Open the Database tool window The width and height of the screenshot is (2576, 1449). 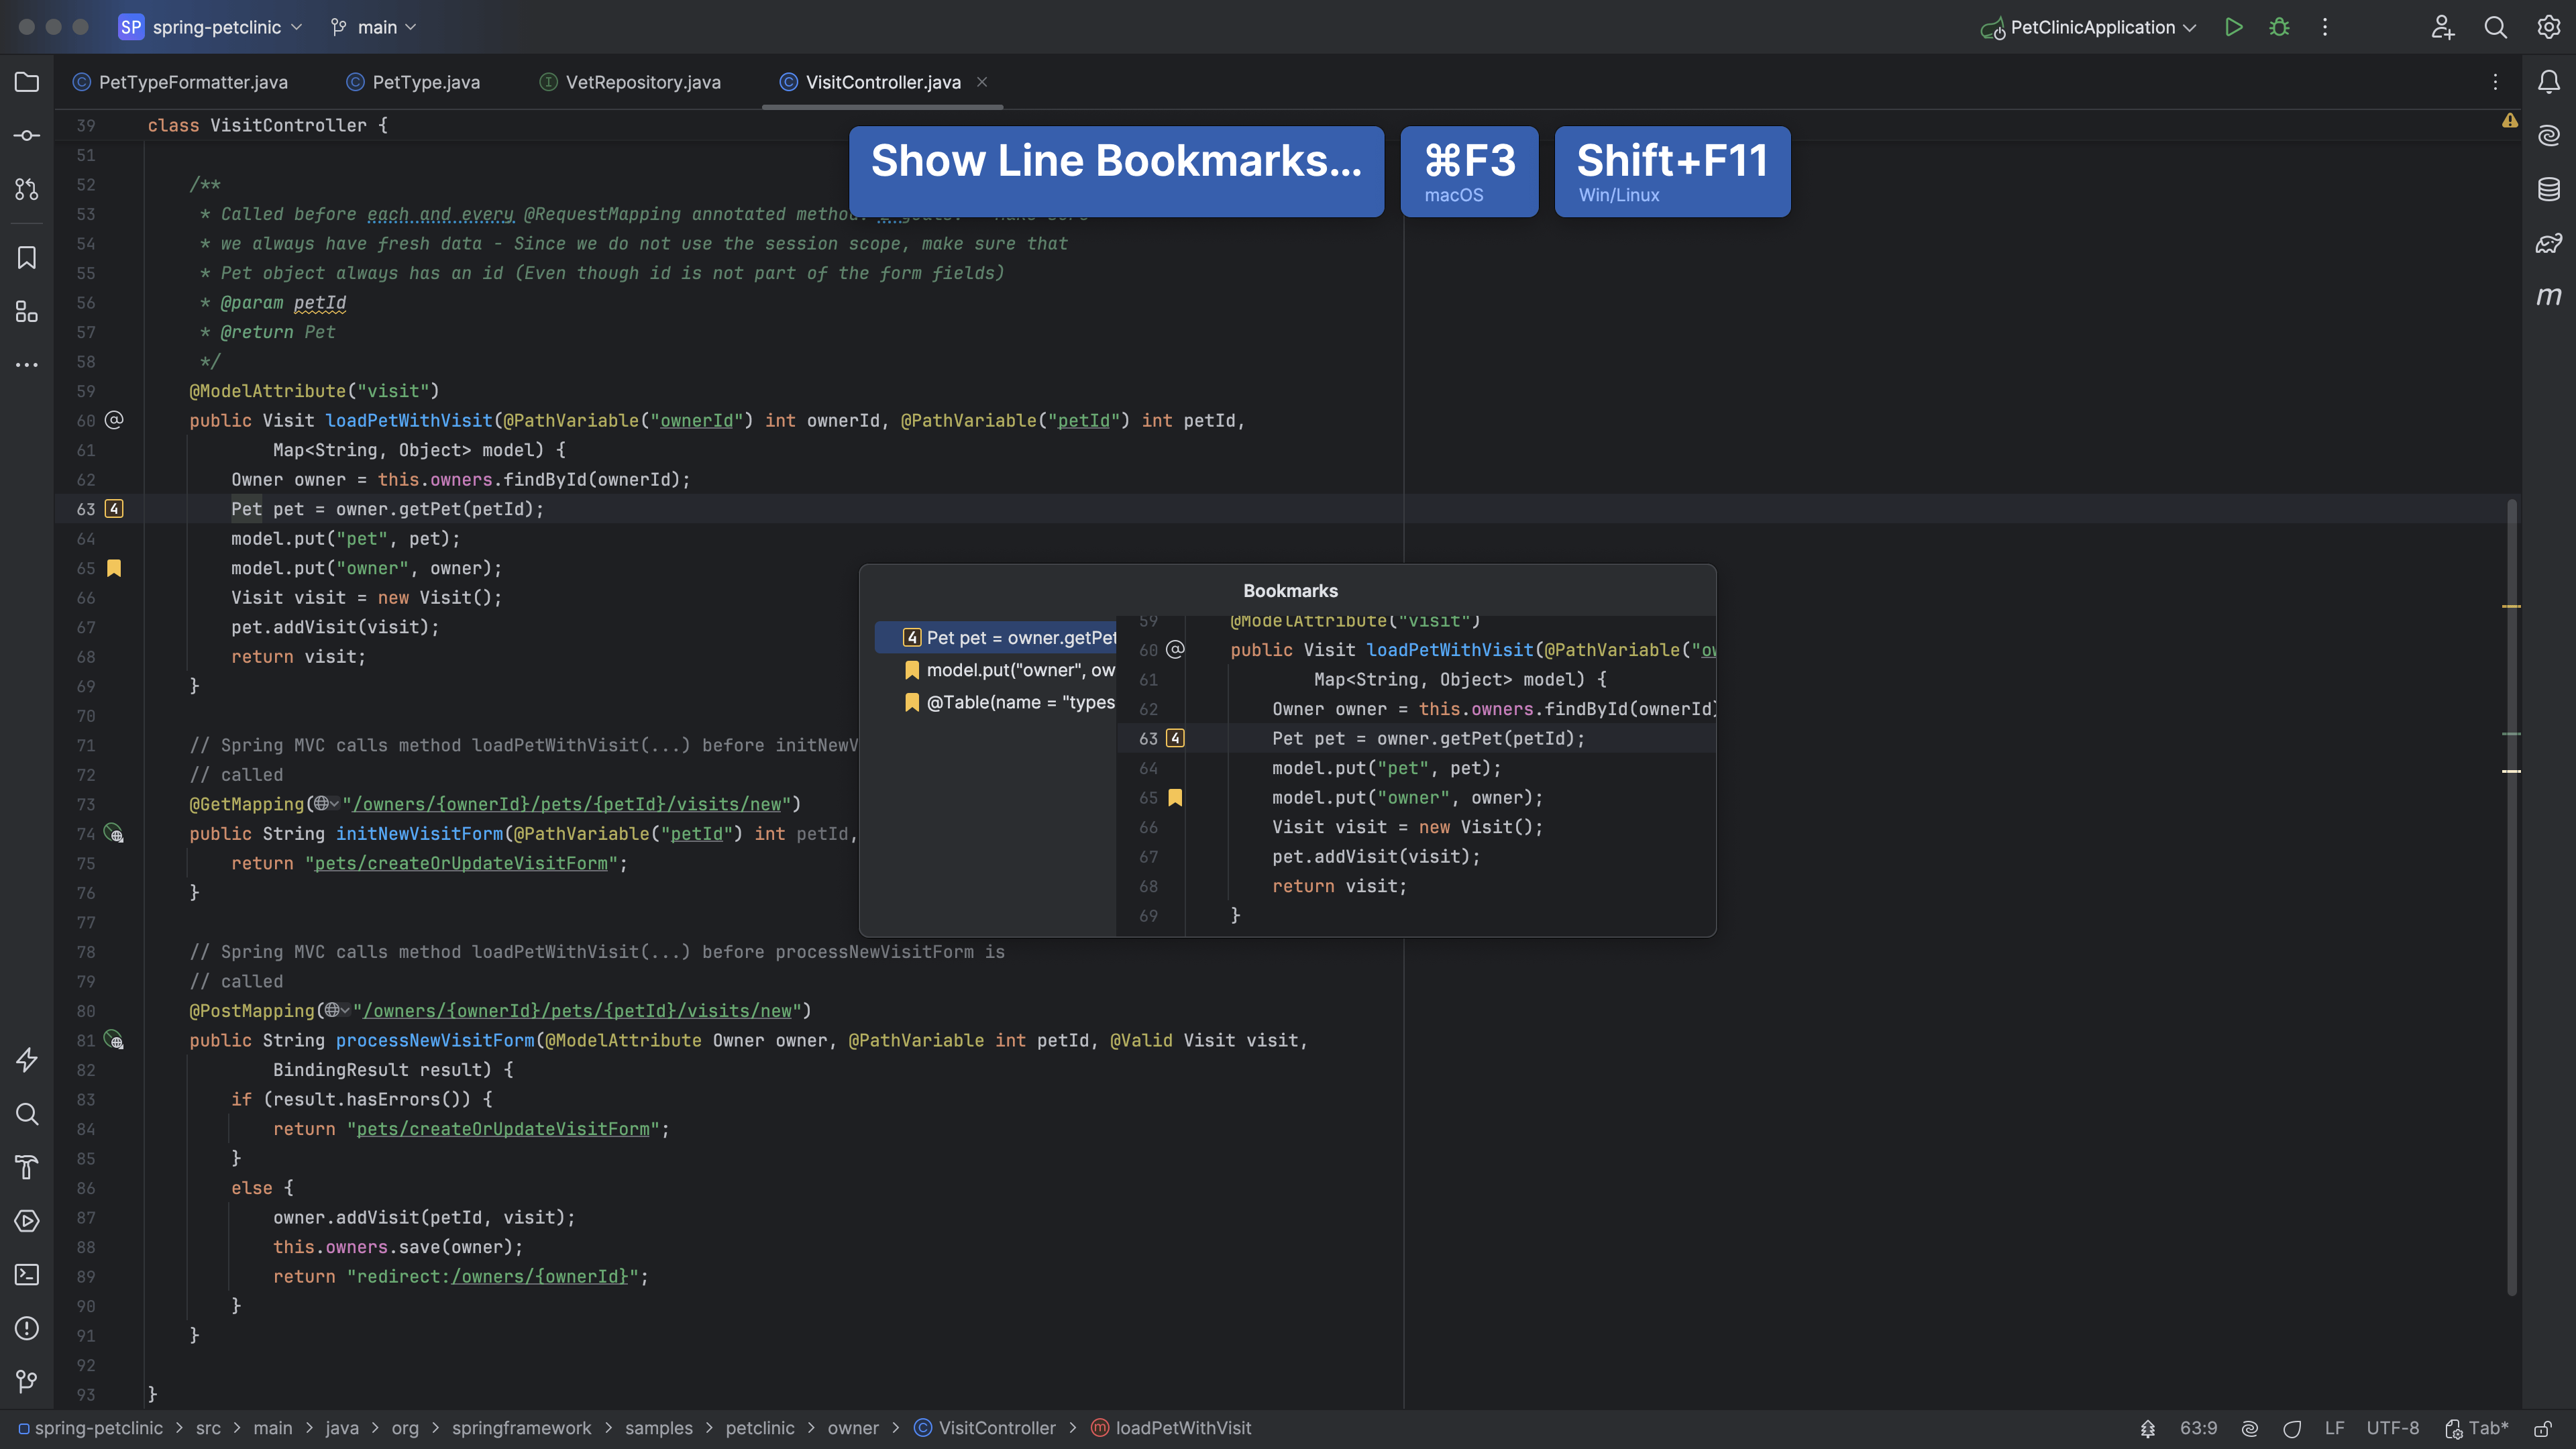[2548, 189]
